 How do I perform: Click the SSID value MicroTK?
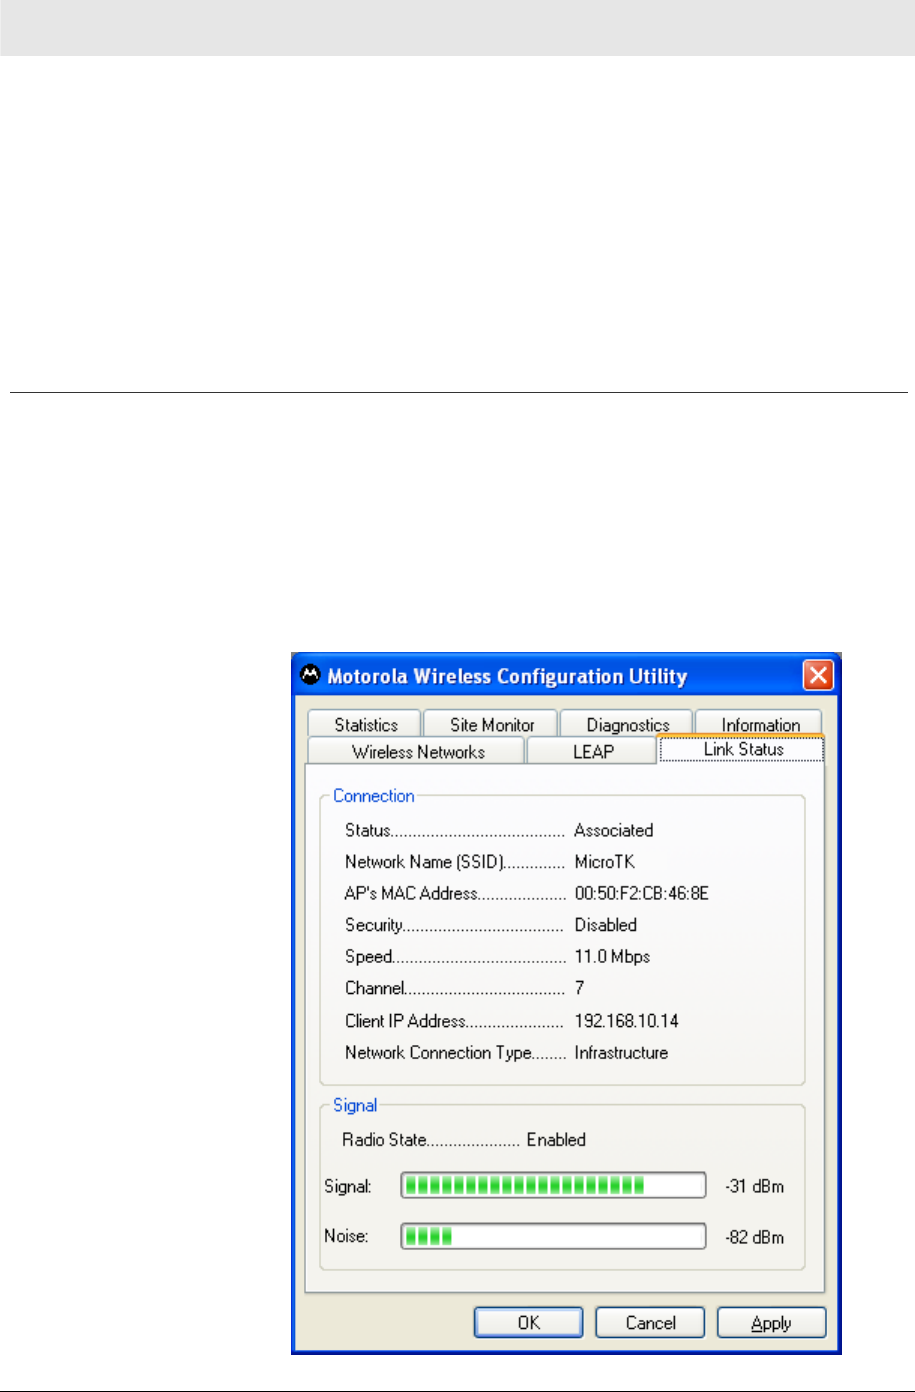(604, 861)
